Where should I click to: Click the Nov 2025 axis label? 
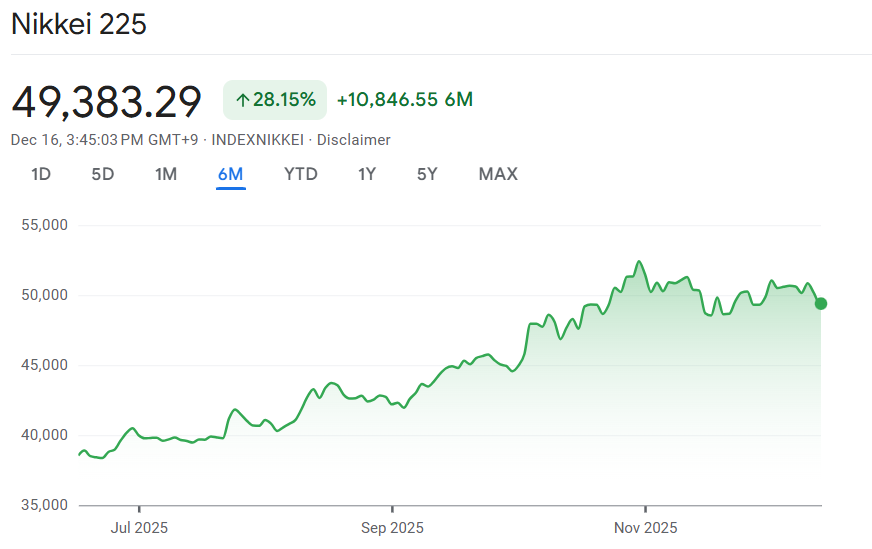645,527
